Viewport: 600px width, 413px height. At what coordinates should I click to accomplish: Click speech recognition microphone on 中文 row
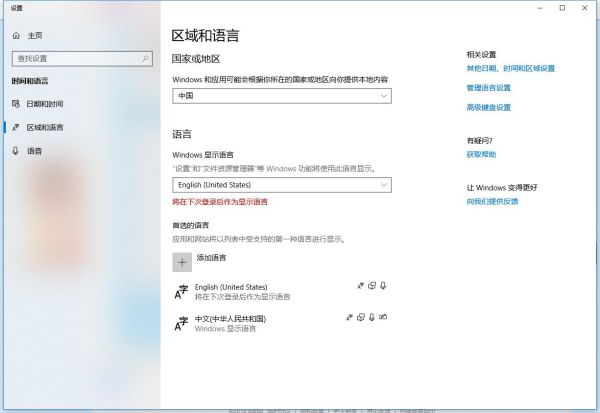click(x=372, y=317)
